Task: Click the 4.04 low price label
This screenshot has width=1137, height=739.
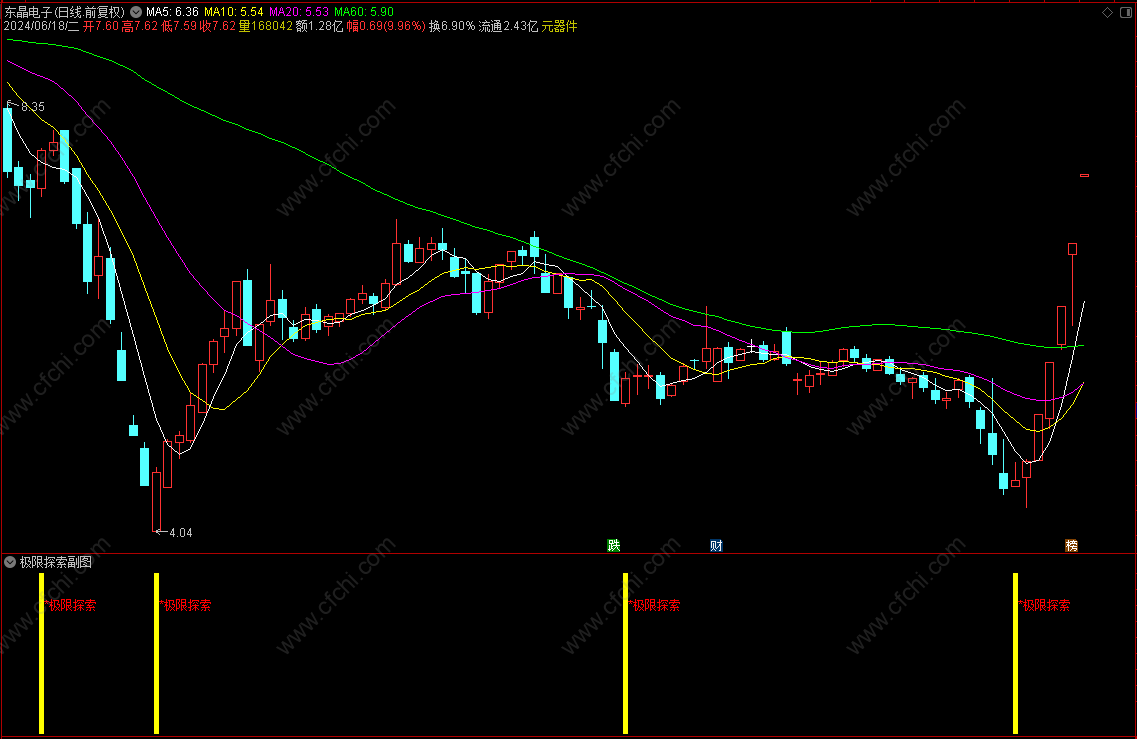Action: click(181, 533)
